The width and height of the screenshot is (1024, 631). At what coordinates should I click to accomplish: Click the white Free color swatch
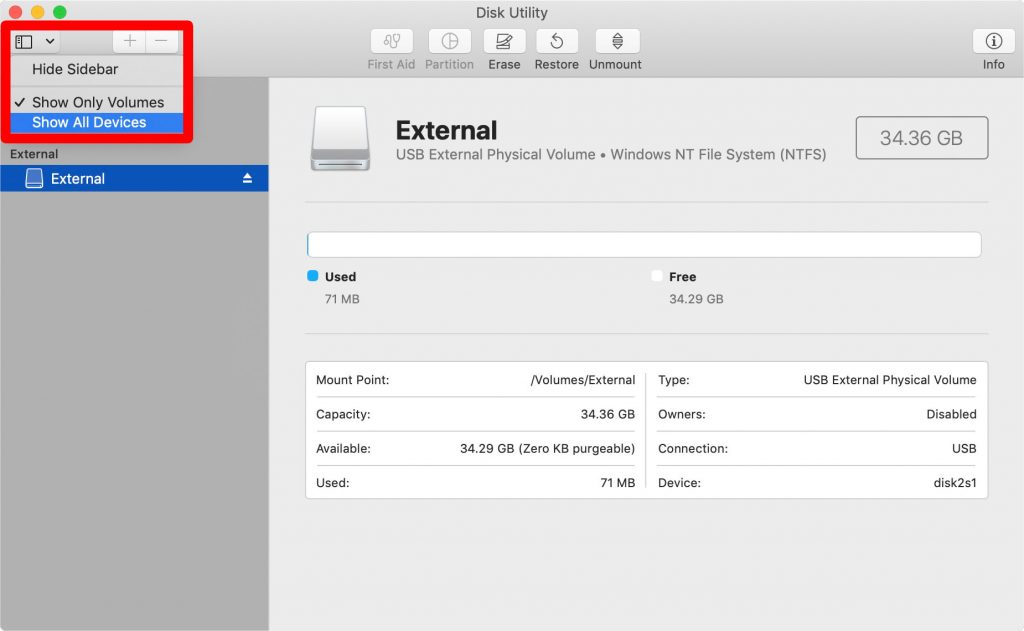tap(657, 276)
